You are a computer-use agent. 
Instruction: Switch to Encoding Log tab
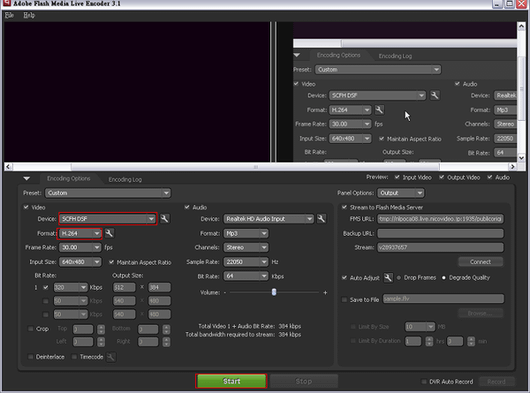click(125, 179)
